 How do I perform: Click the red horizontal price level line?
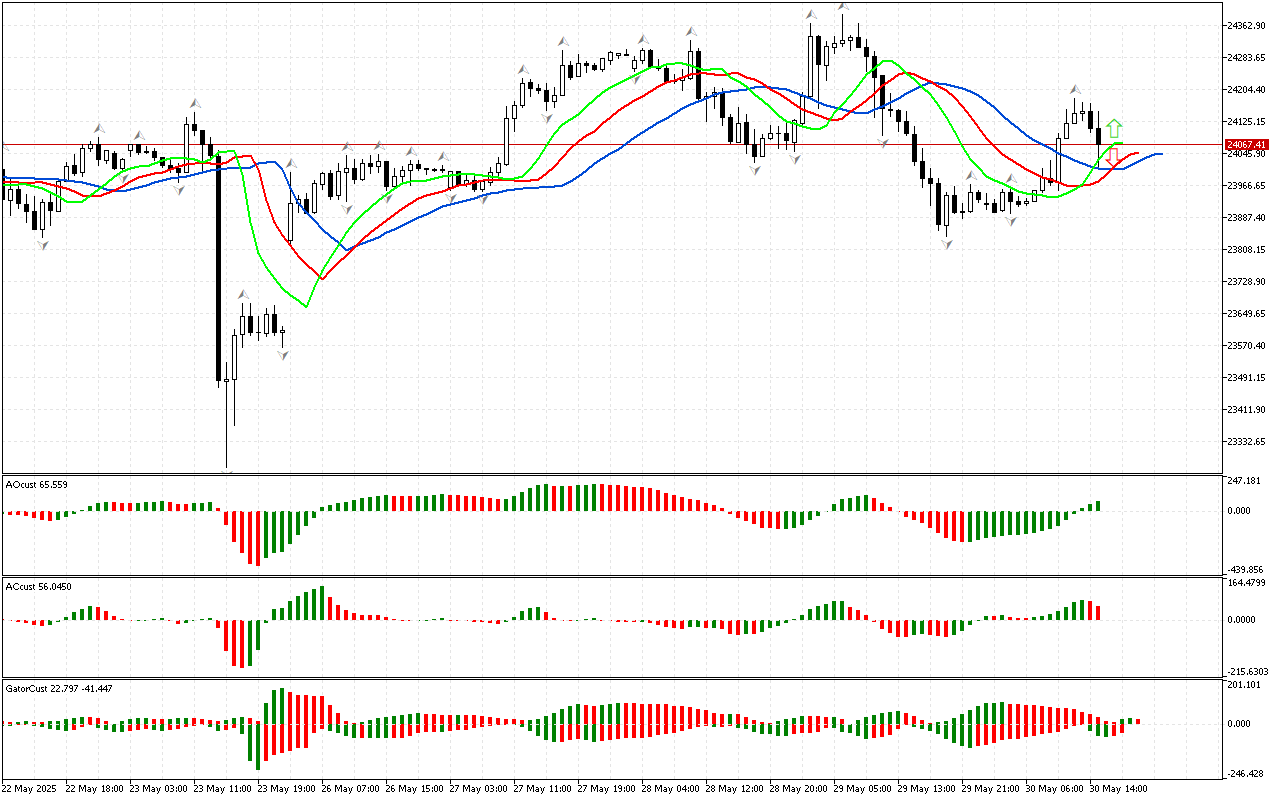point(600,145)
